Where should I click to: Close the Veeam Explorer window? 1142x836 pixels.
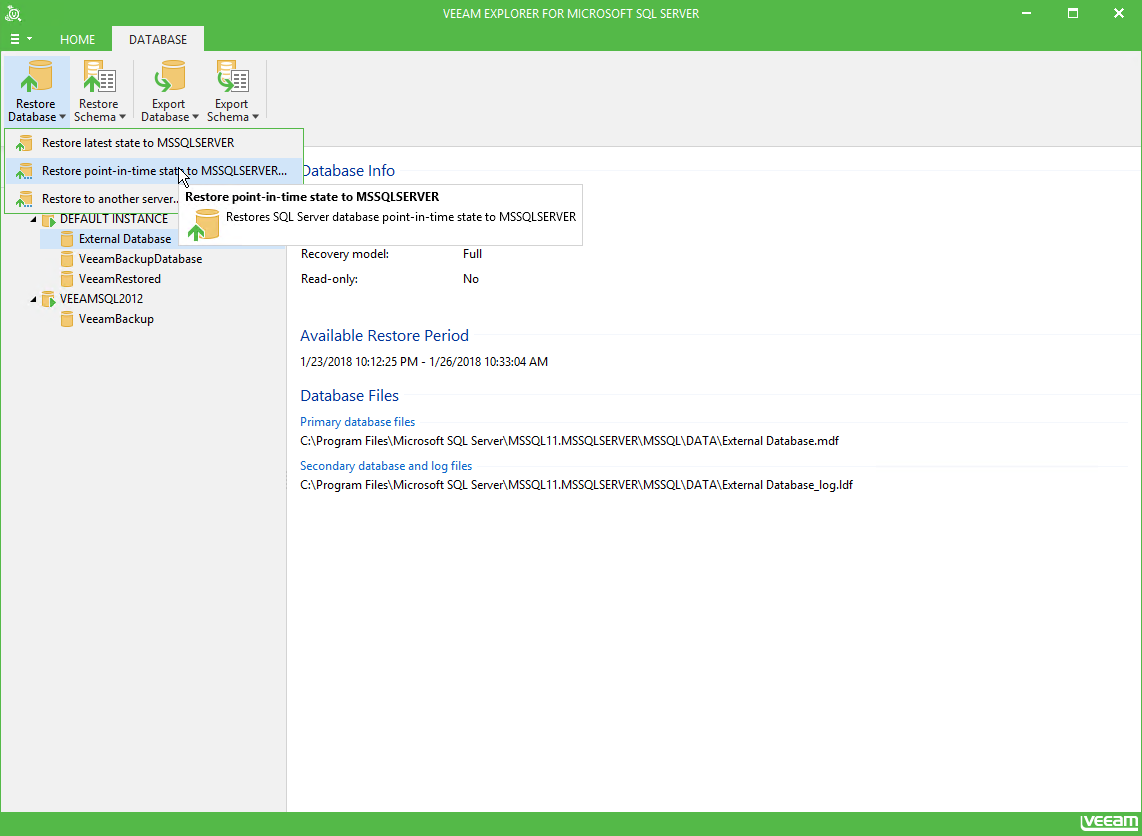(1119, 13)
